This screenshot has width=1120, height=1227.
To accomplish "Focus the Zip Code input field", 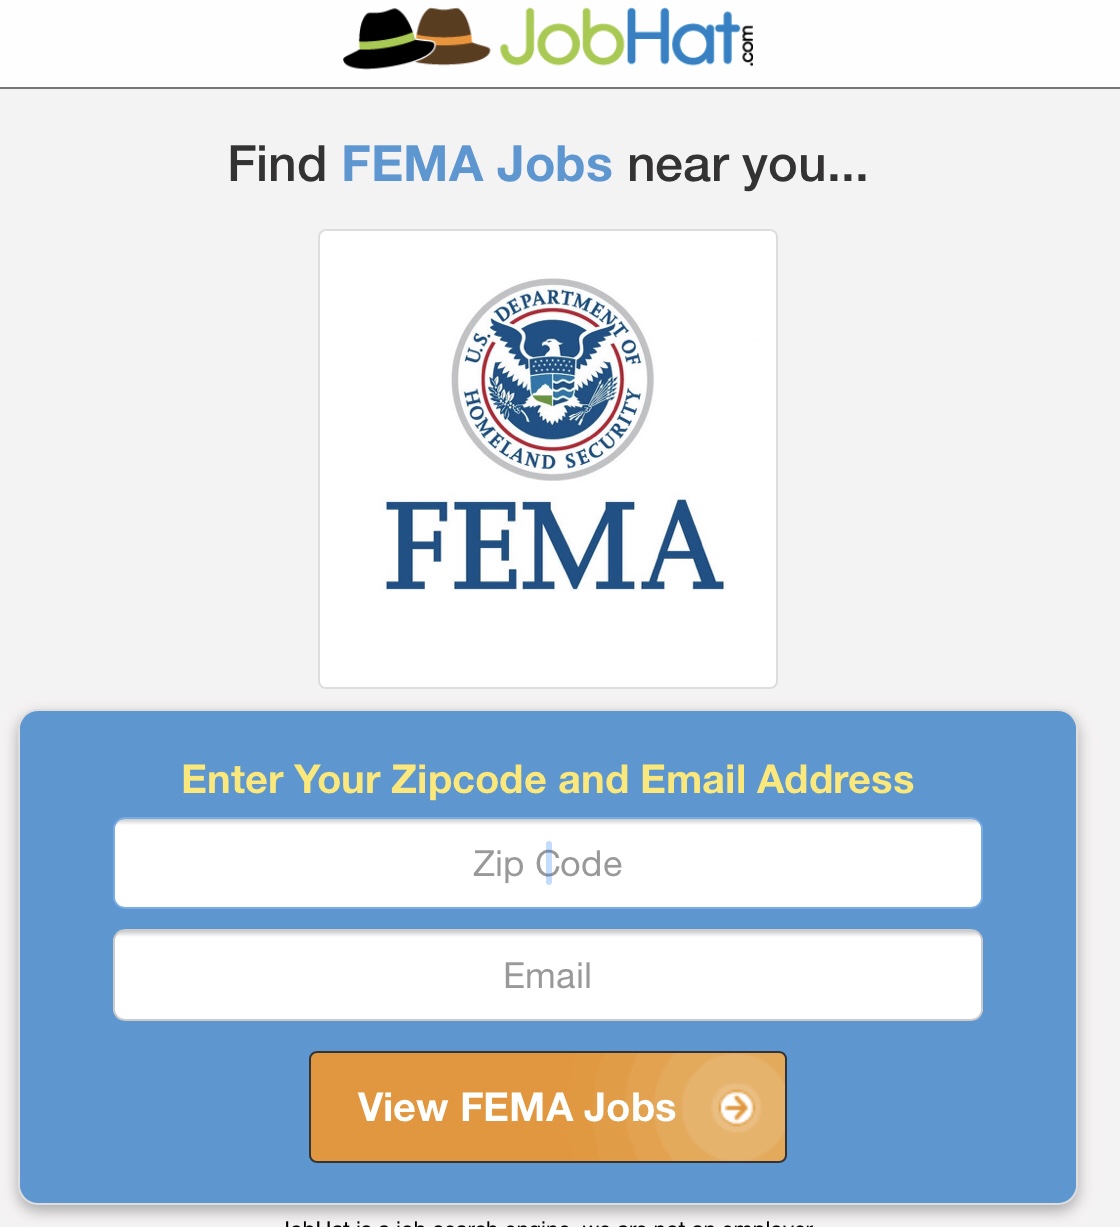I will coord(548,863).
